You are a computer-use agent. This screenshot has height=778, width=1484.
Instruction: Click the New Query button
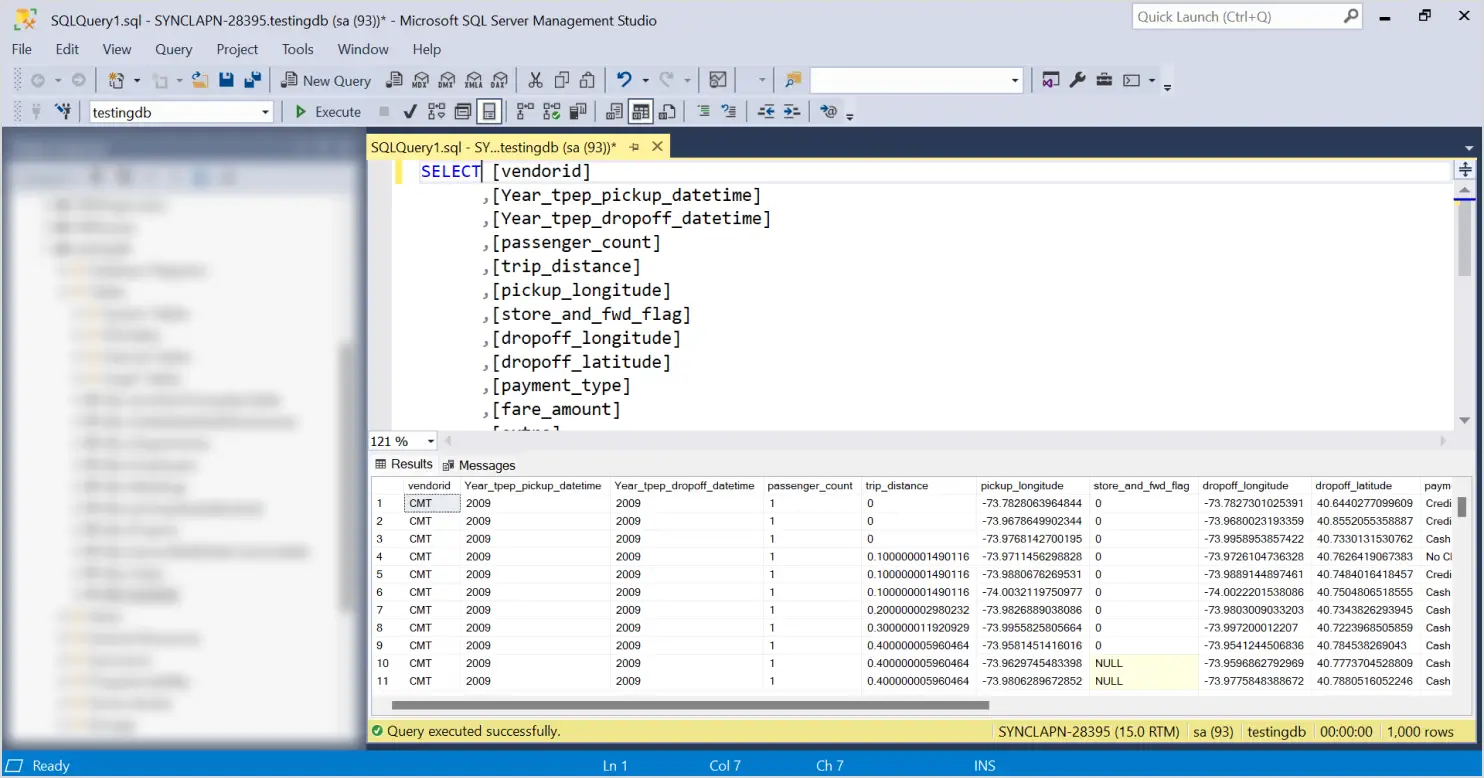326,81
